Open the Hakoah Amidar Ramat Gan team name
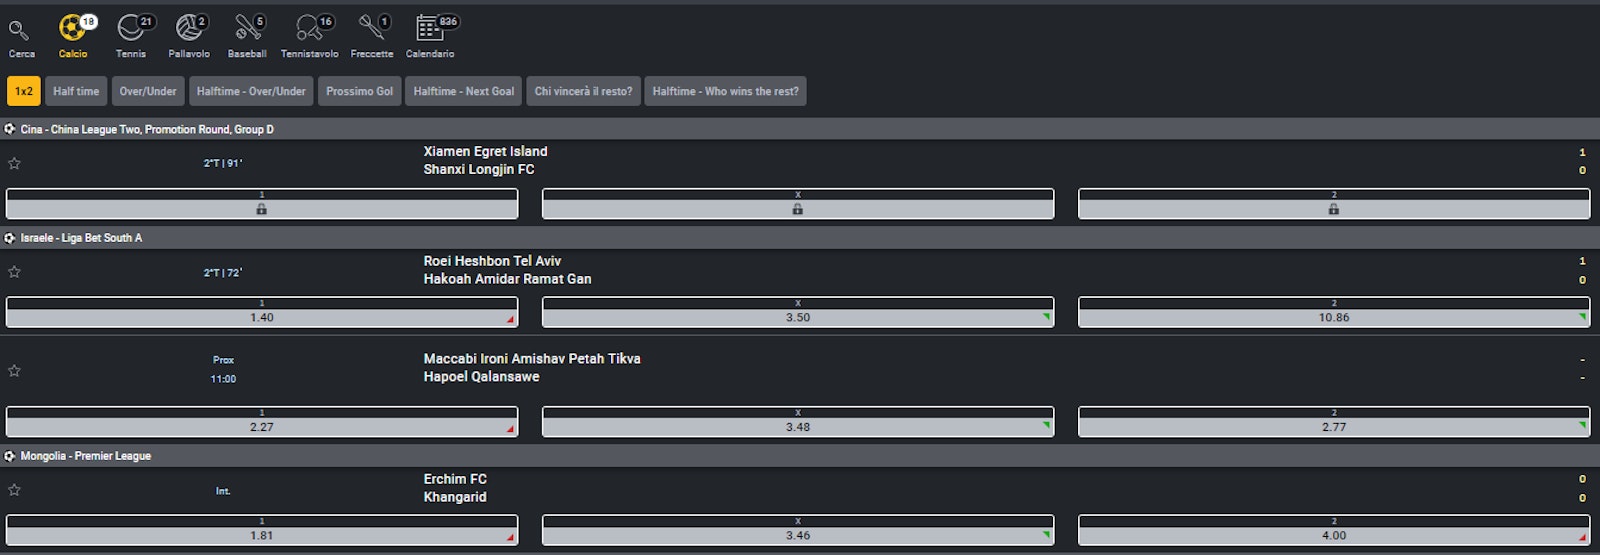Image resolution: width=1600 pixels, height=555 pixels. click(x=507, y=279)
